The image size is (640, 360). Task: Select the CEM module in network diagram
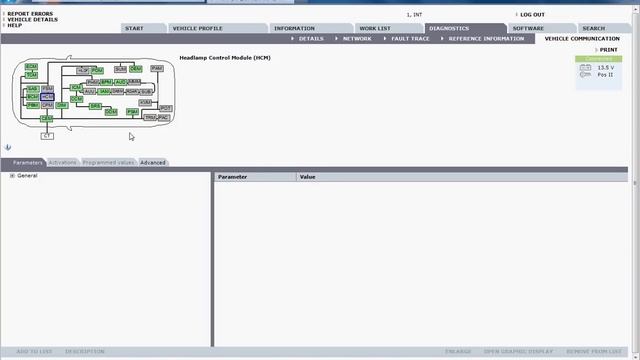[x=47, y=118]
